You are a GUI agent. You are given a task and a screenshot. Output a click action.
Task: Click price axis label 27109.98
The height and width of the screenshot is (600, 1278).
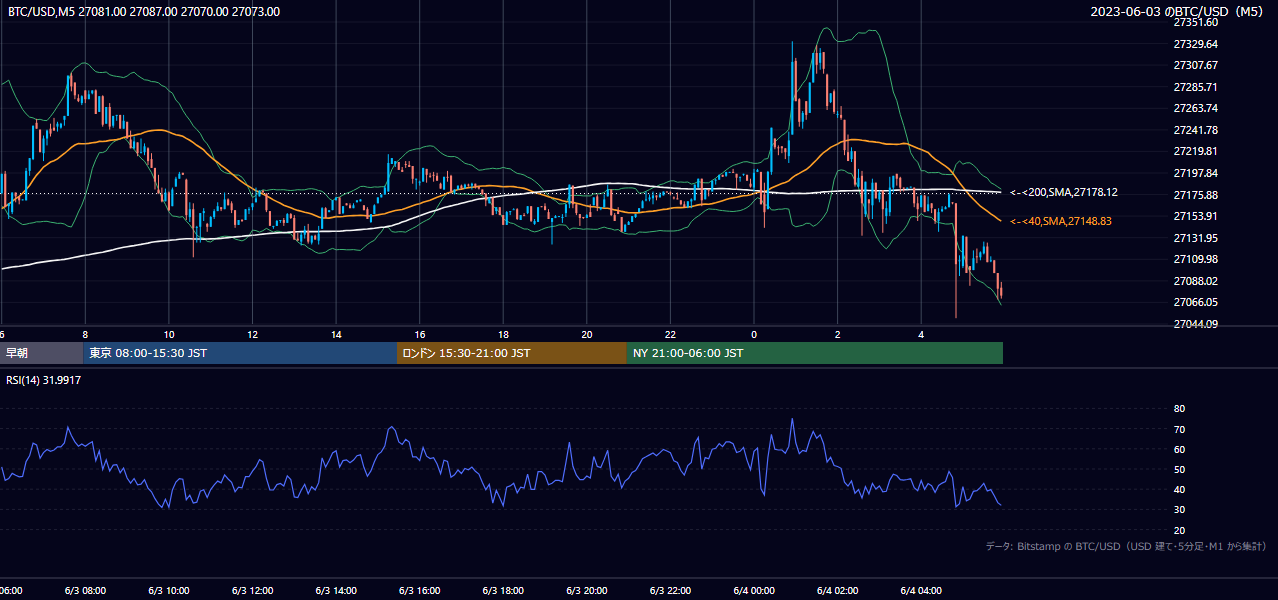coord(1195,259)
